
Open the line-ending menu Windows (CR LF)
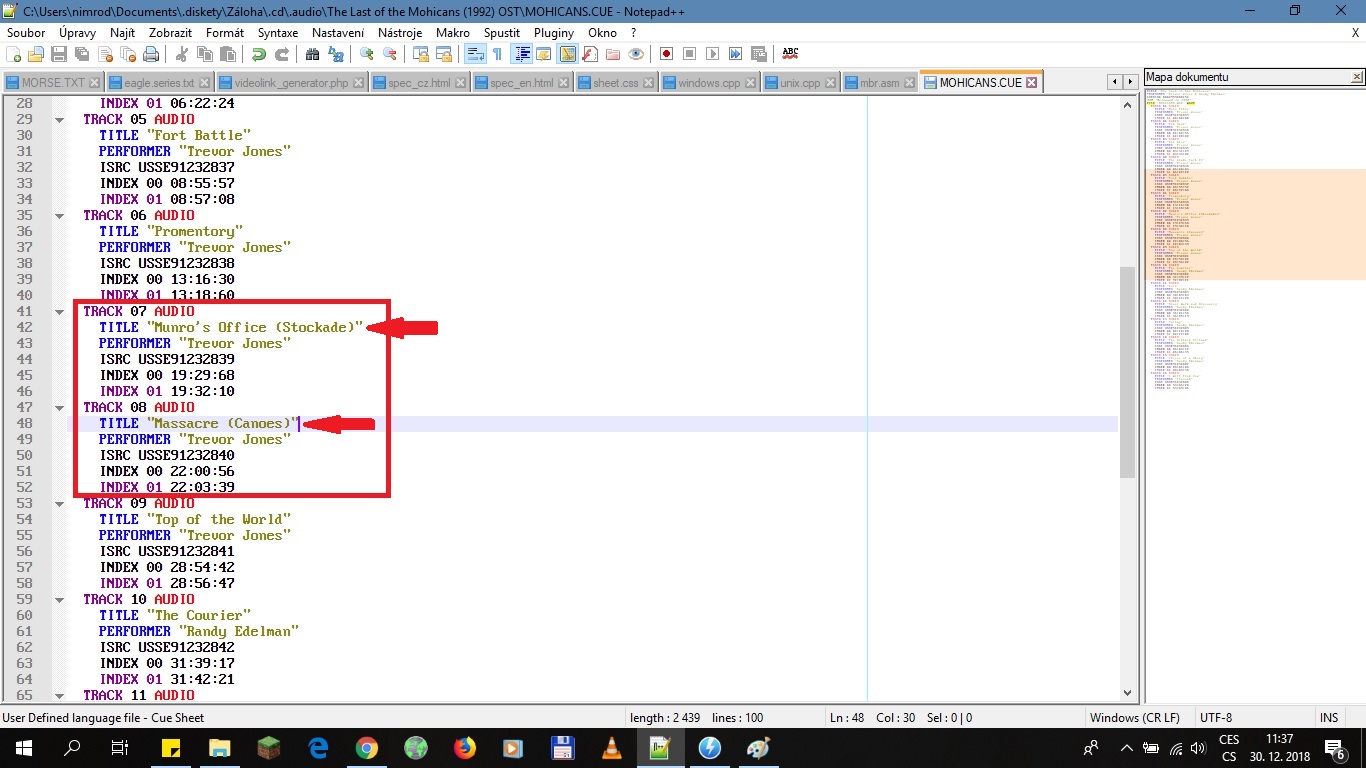(x=1135, y=717)
